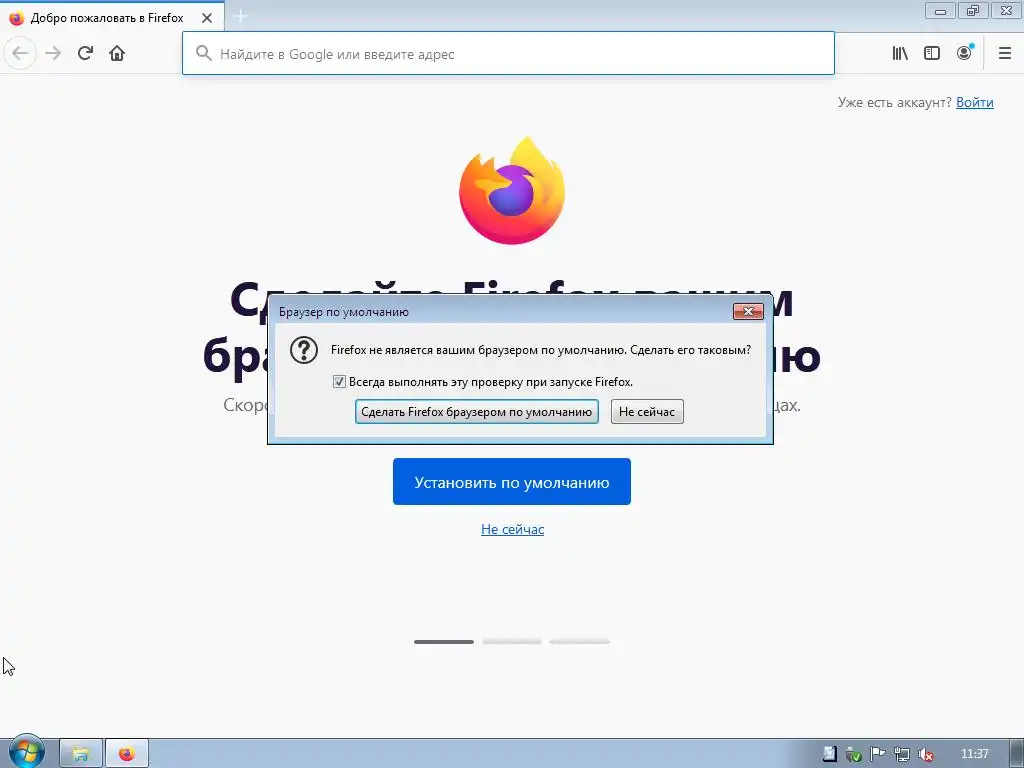This screenshot has height=768, width=1024.
Task: Jump to the second onboarding progress step
Action: 512,642
